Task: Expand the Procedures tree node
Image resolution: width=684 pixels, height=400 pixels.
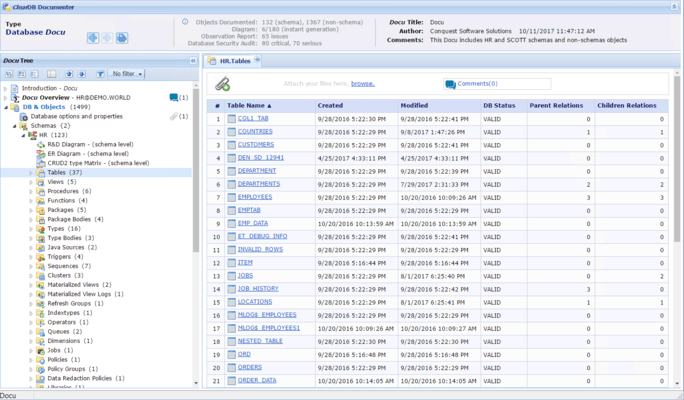Action: click(x=31, y=191)
